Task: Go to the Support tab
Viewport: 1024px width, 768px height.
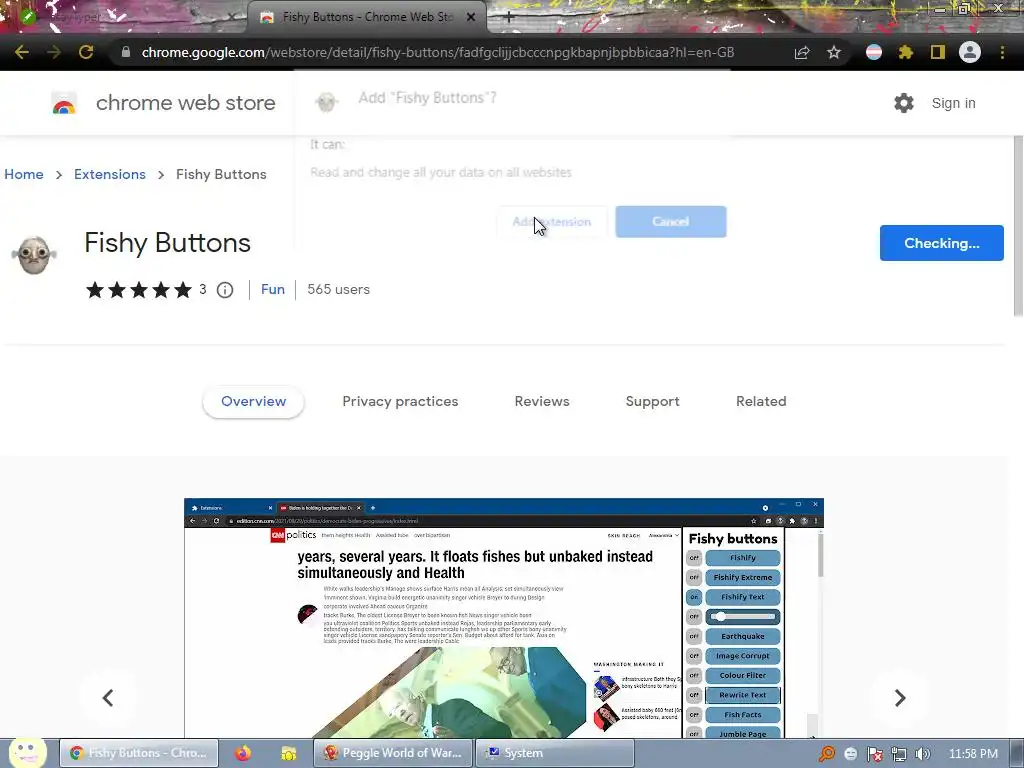Action: pos(652,402)
